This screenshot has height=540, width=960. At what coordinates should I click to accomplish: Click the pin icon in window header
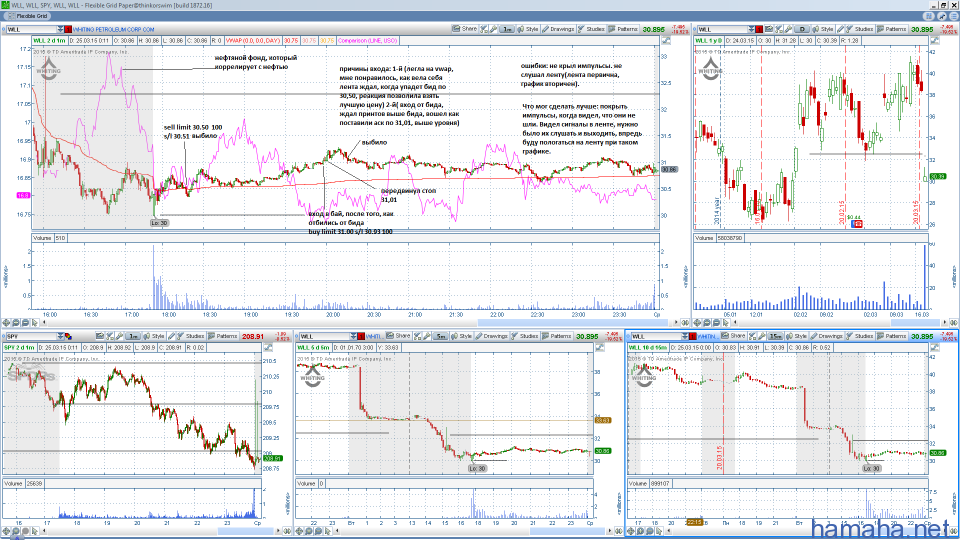pos(942,16)
